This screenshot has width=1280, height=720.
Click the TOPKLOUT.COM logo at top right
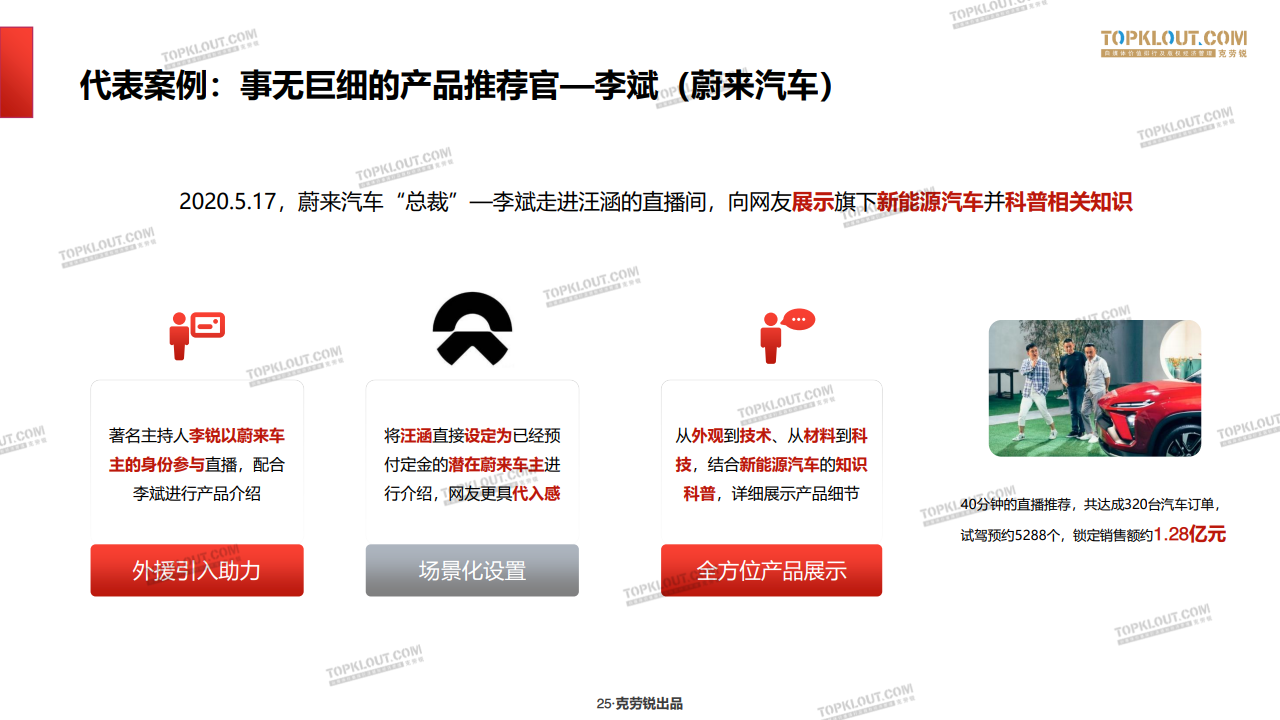coord(1174,42)
